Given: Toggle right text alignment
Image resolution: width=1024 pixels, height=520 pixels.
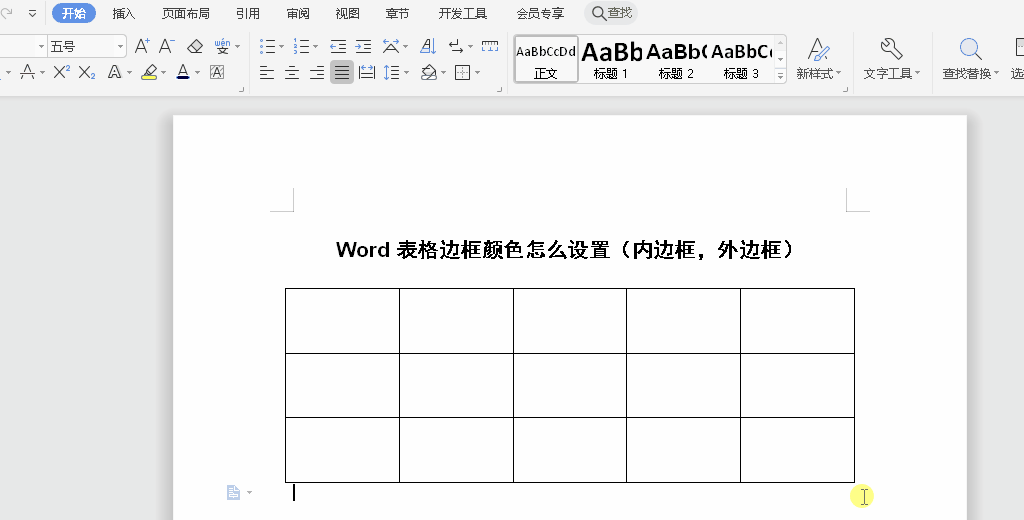Looking at the screenshot, I should pos(317,72).
